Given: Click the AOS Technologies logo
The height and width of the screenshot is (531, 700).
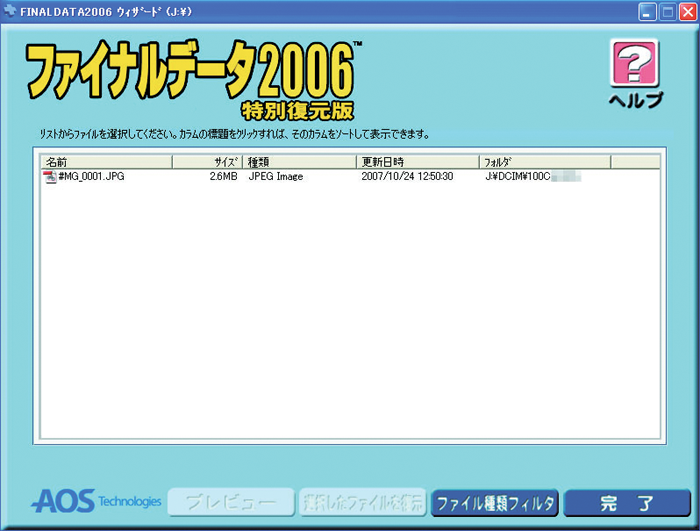Looking at the screenshot, I should (x=96, y=501).
